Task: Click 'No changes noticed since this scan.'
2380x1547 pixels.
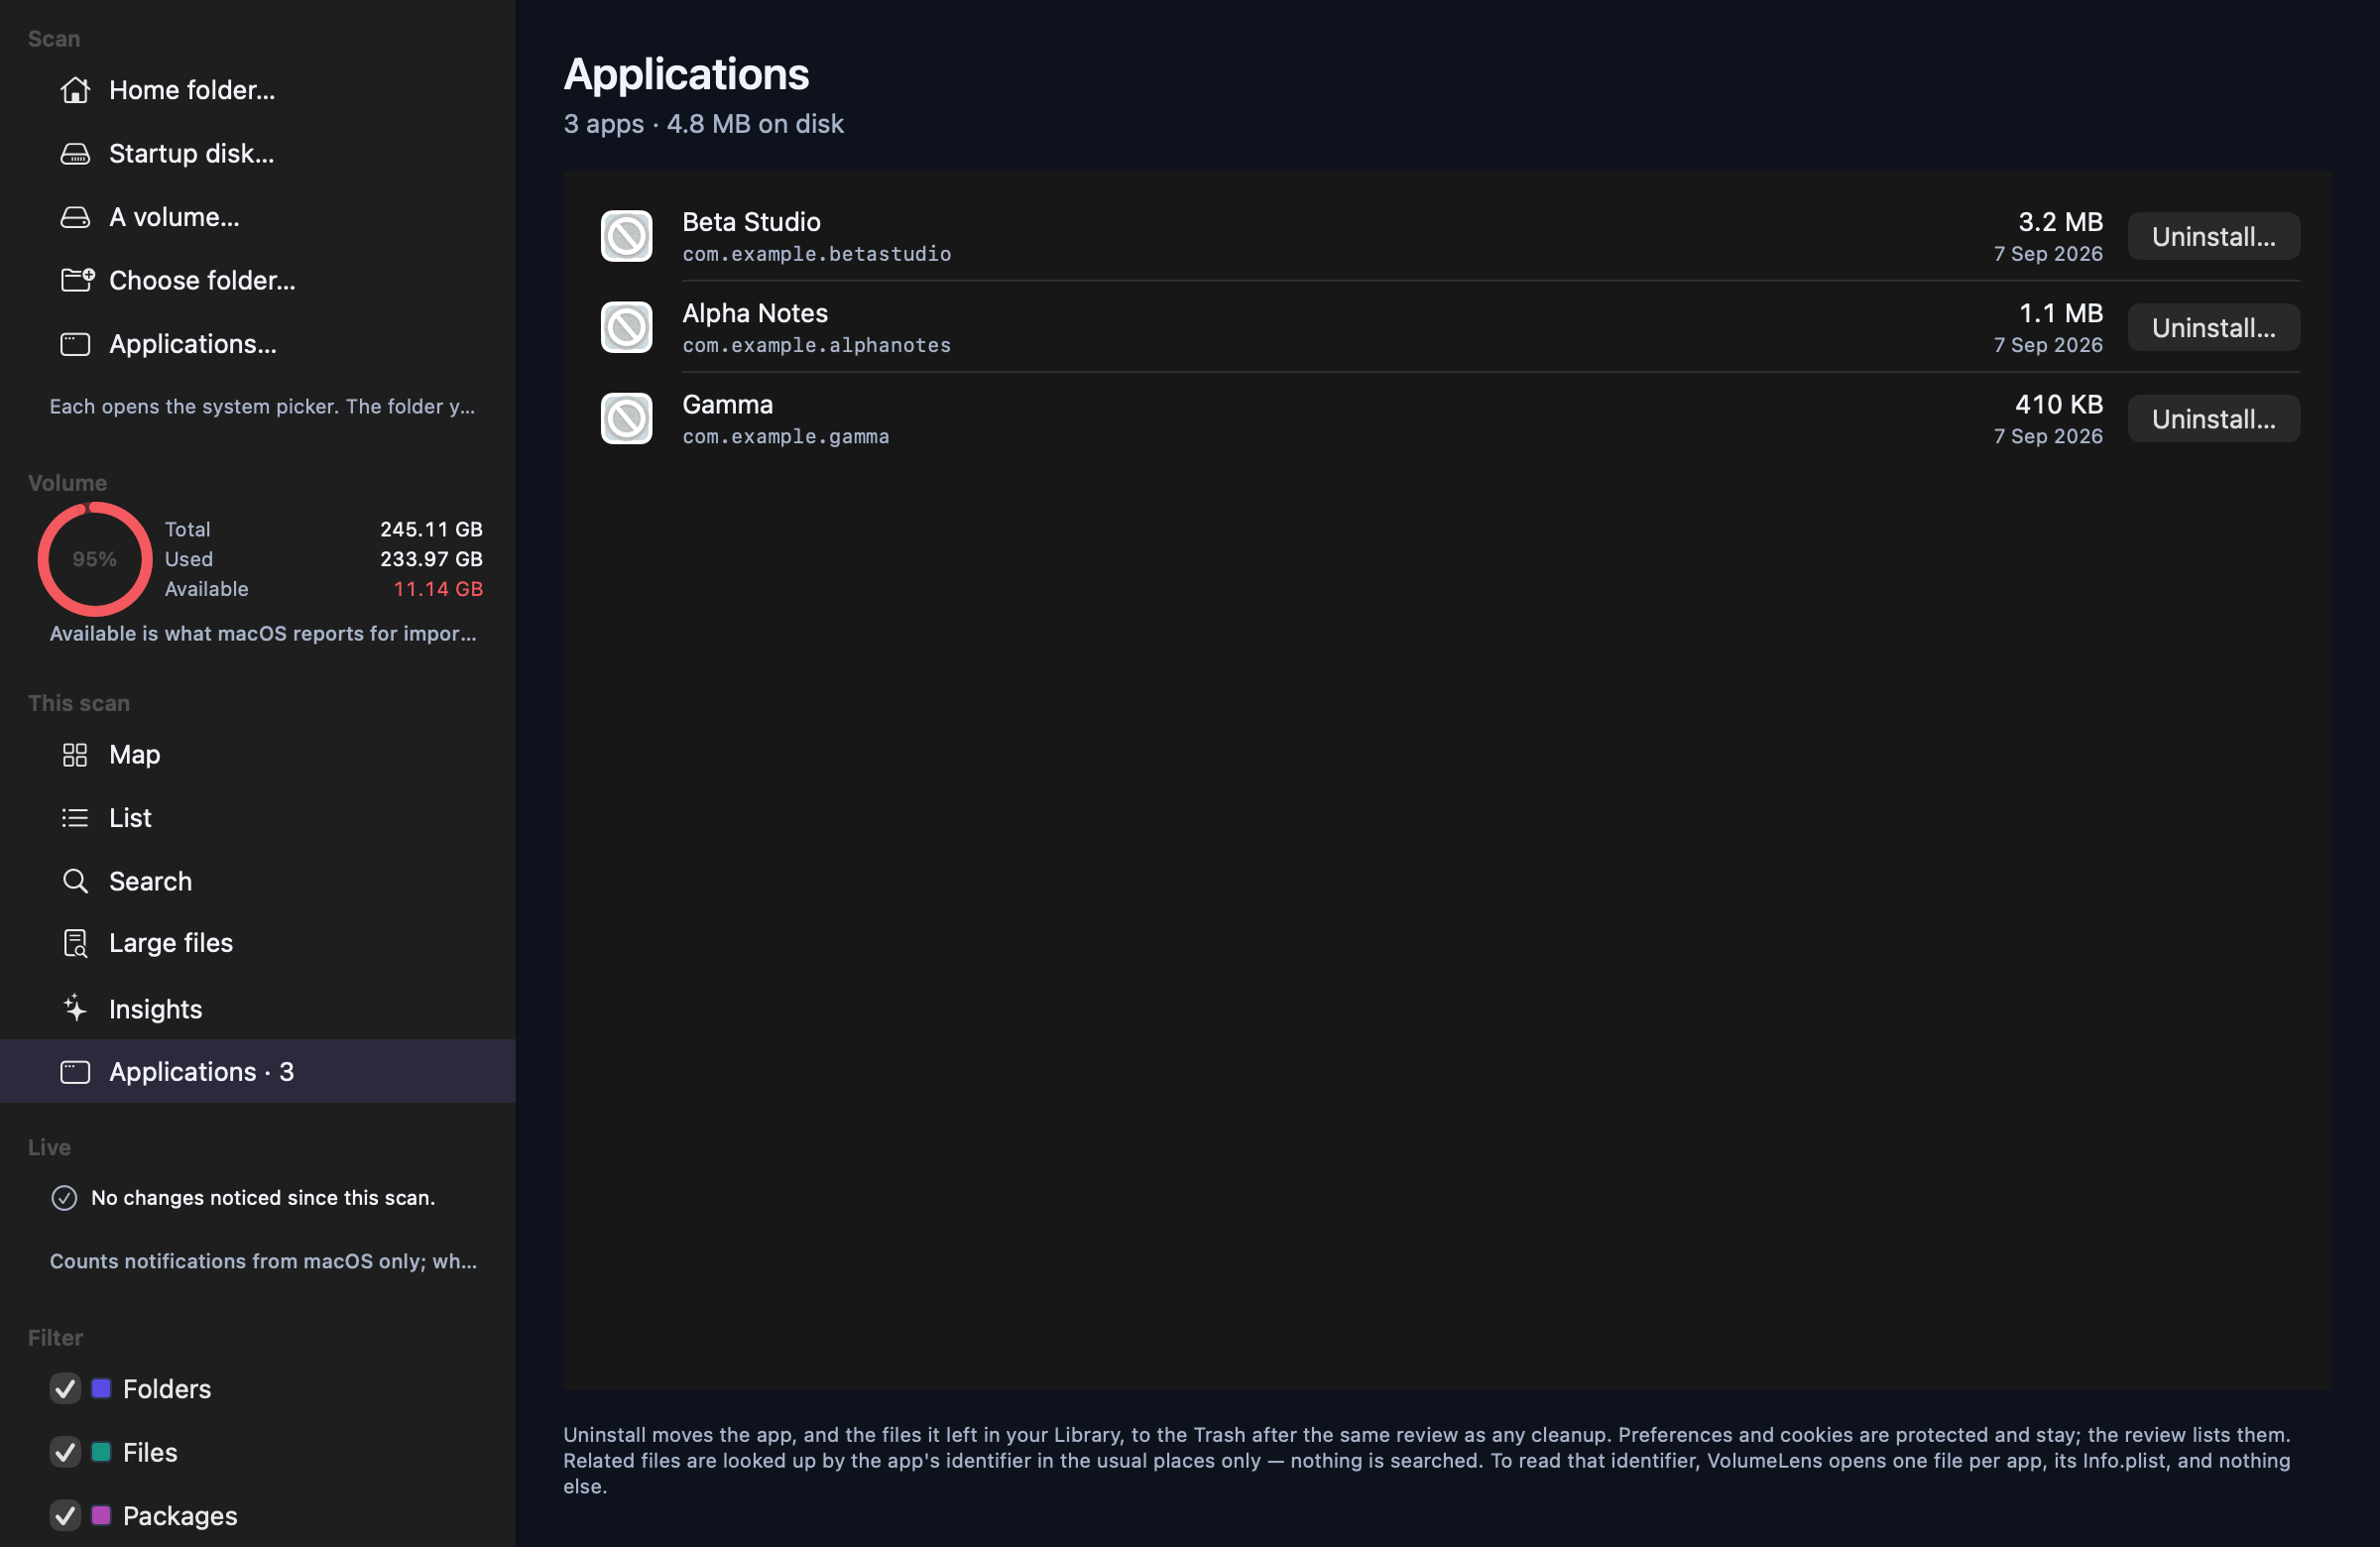Action: tap(263, 1198)
